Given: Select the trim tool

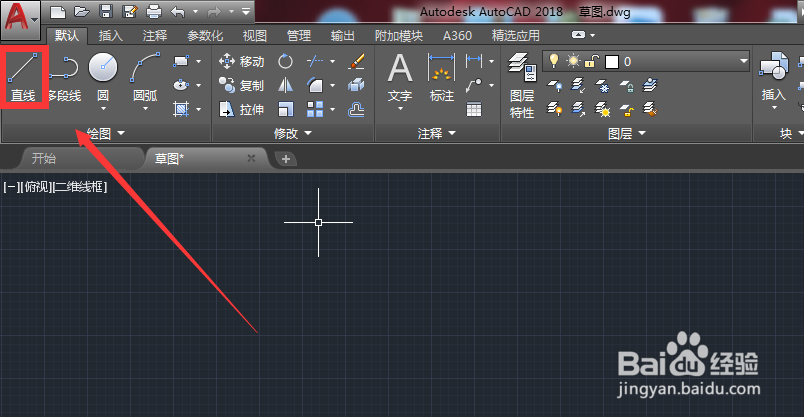Looking at the screenshot, I should [315, 61].
